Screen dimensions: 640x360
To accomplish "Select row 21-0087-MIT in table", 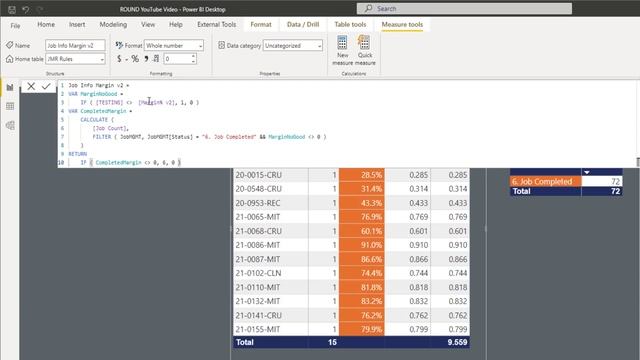I will [351, 259].
